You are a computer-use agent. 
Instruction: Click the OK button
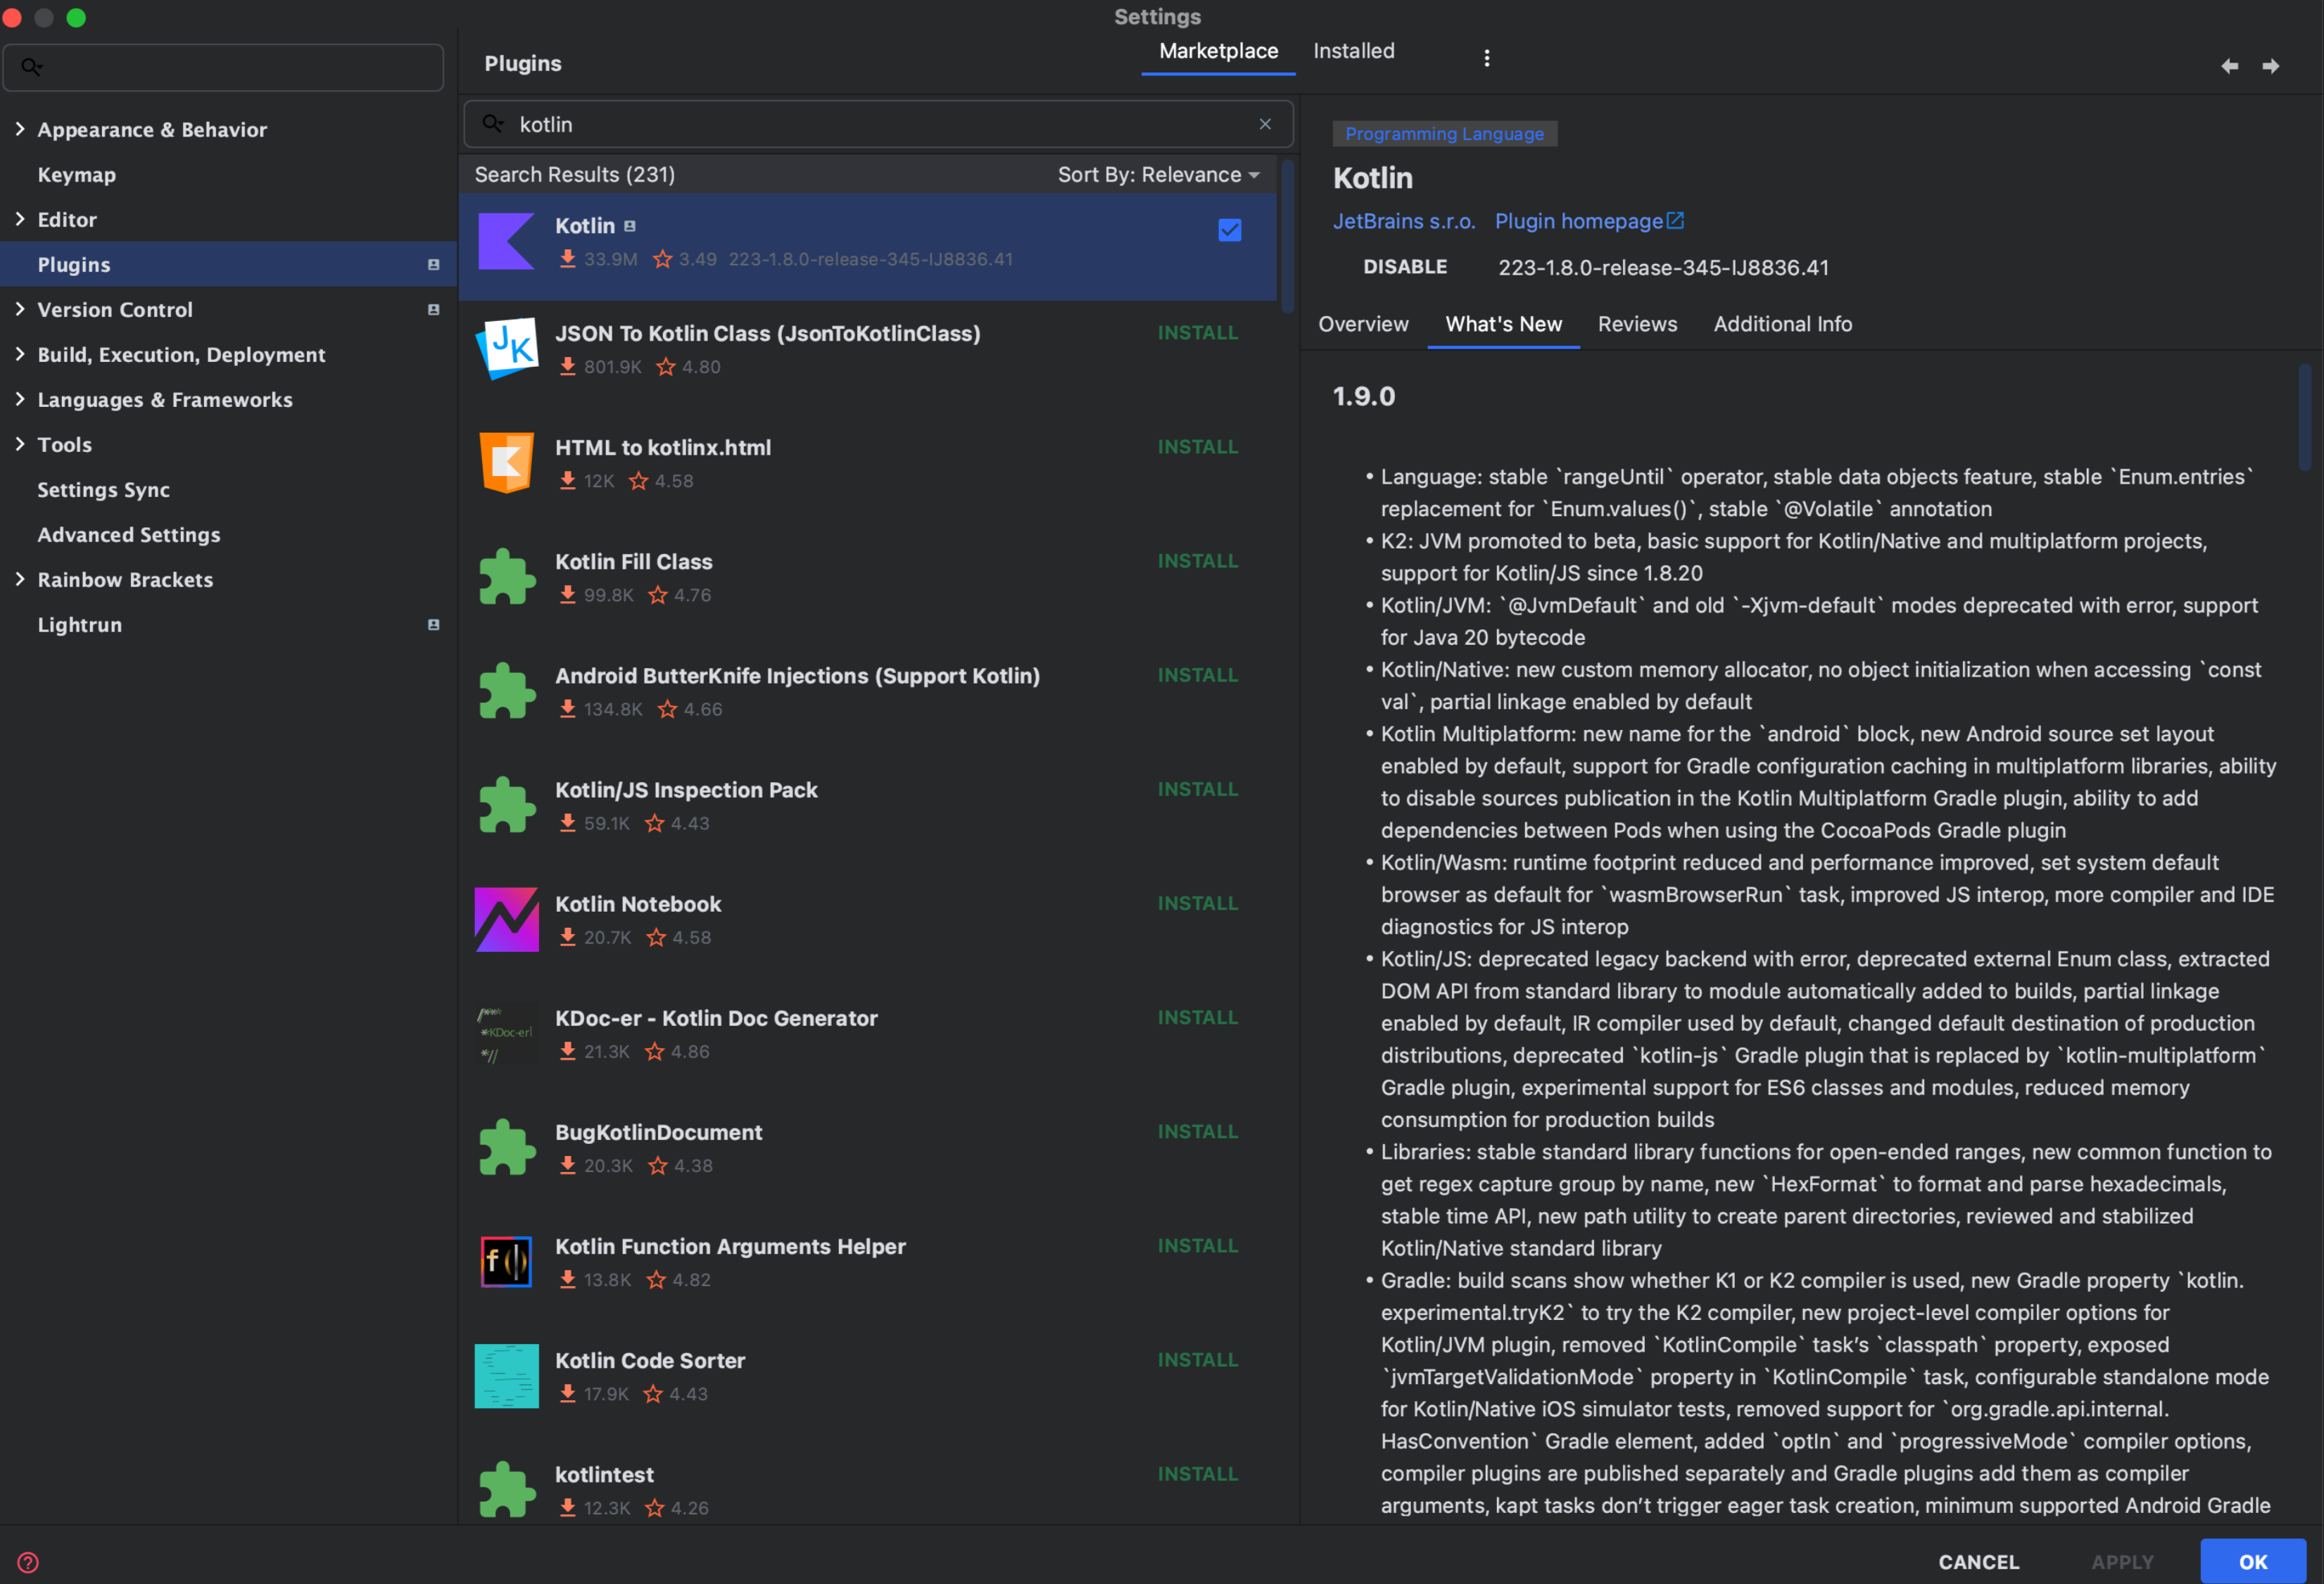(2252, 1561)
